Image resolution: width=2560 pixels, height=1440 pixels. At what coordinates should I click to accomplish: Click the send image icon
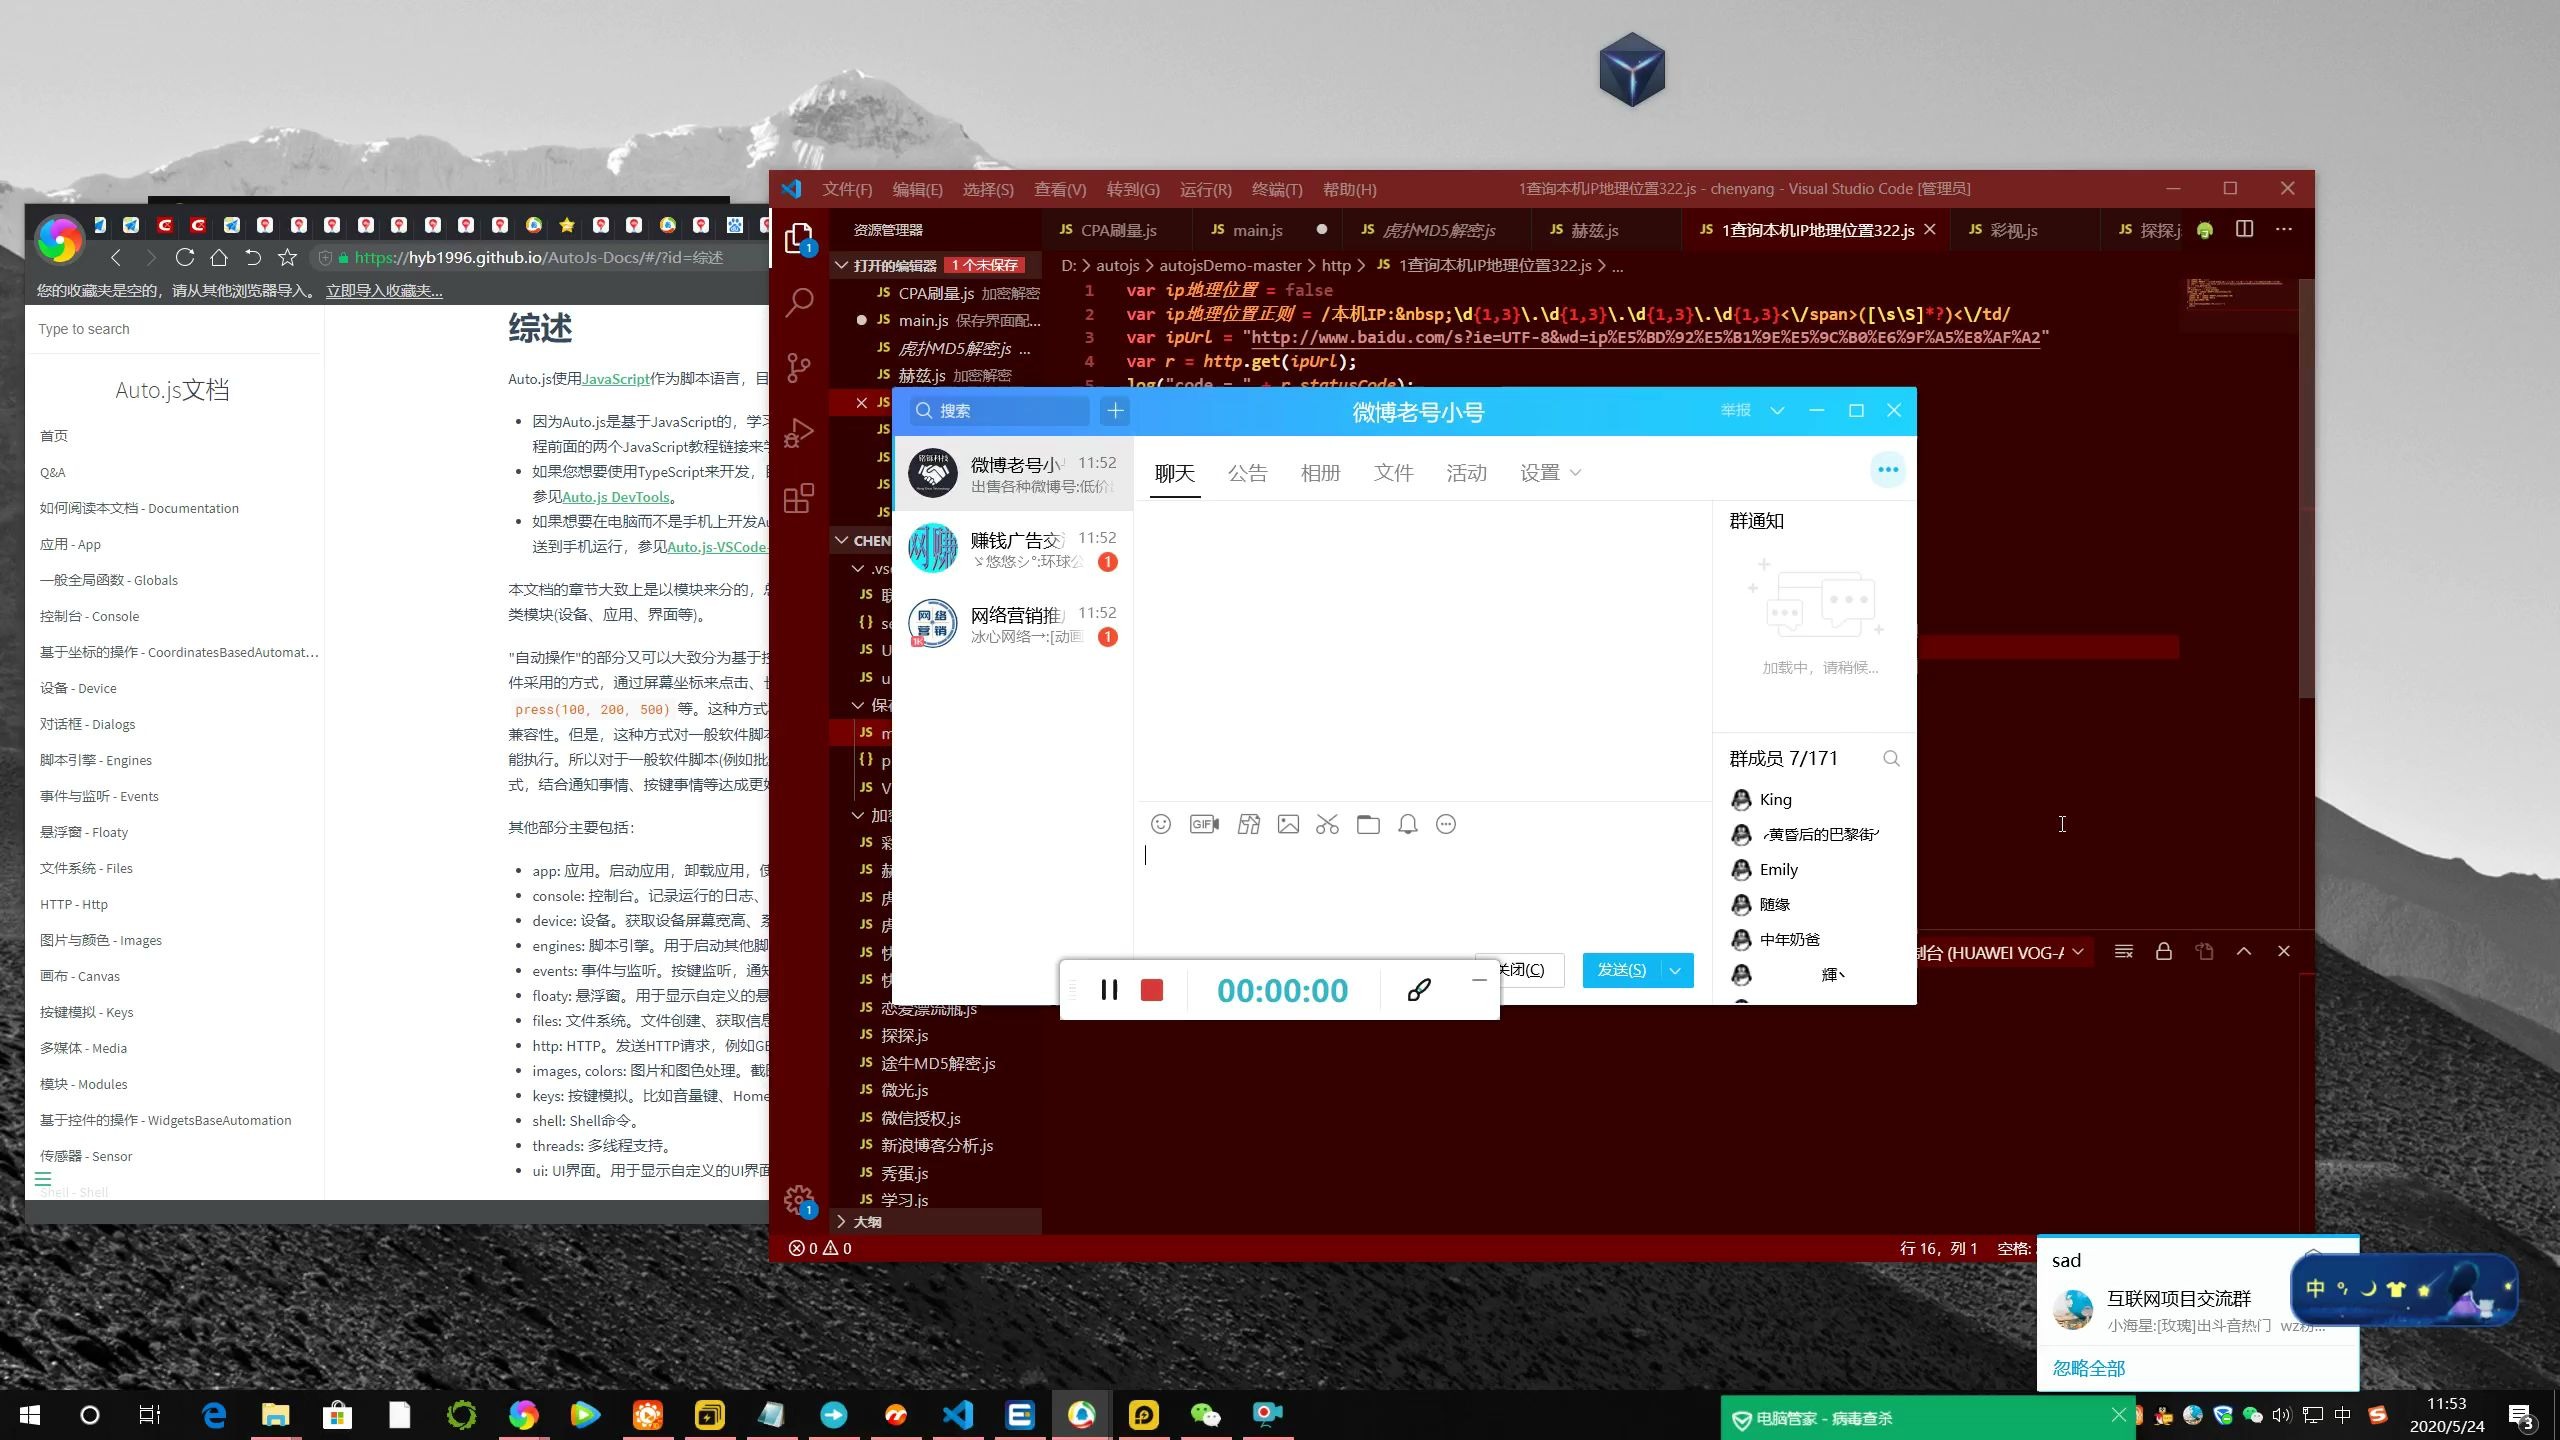pyautogui.click(x=1288, y=824)
